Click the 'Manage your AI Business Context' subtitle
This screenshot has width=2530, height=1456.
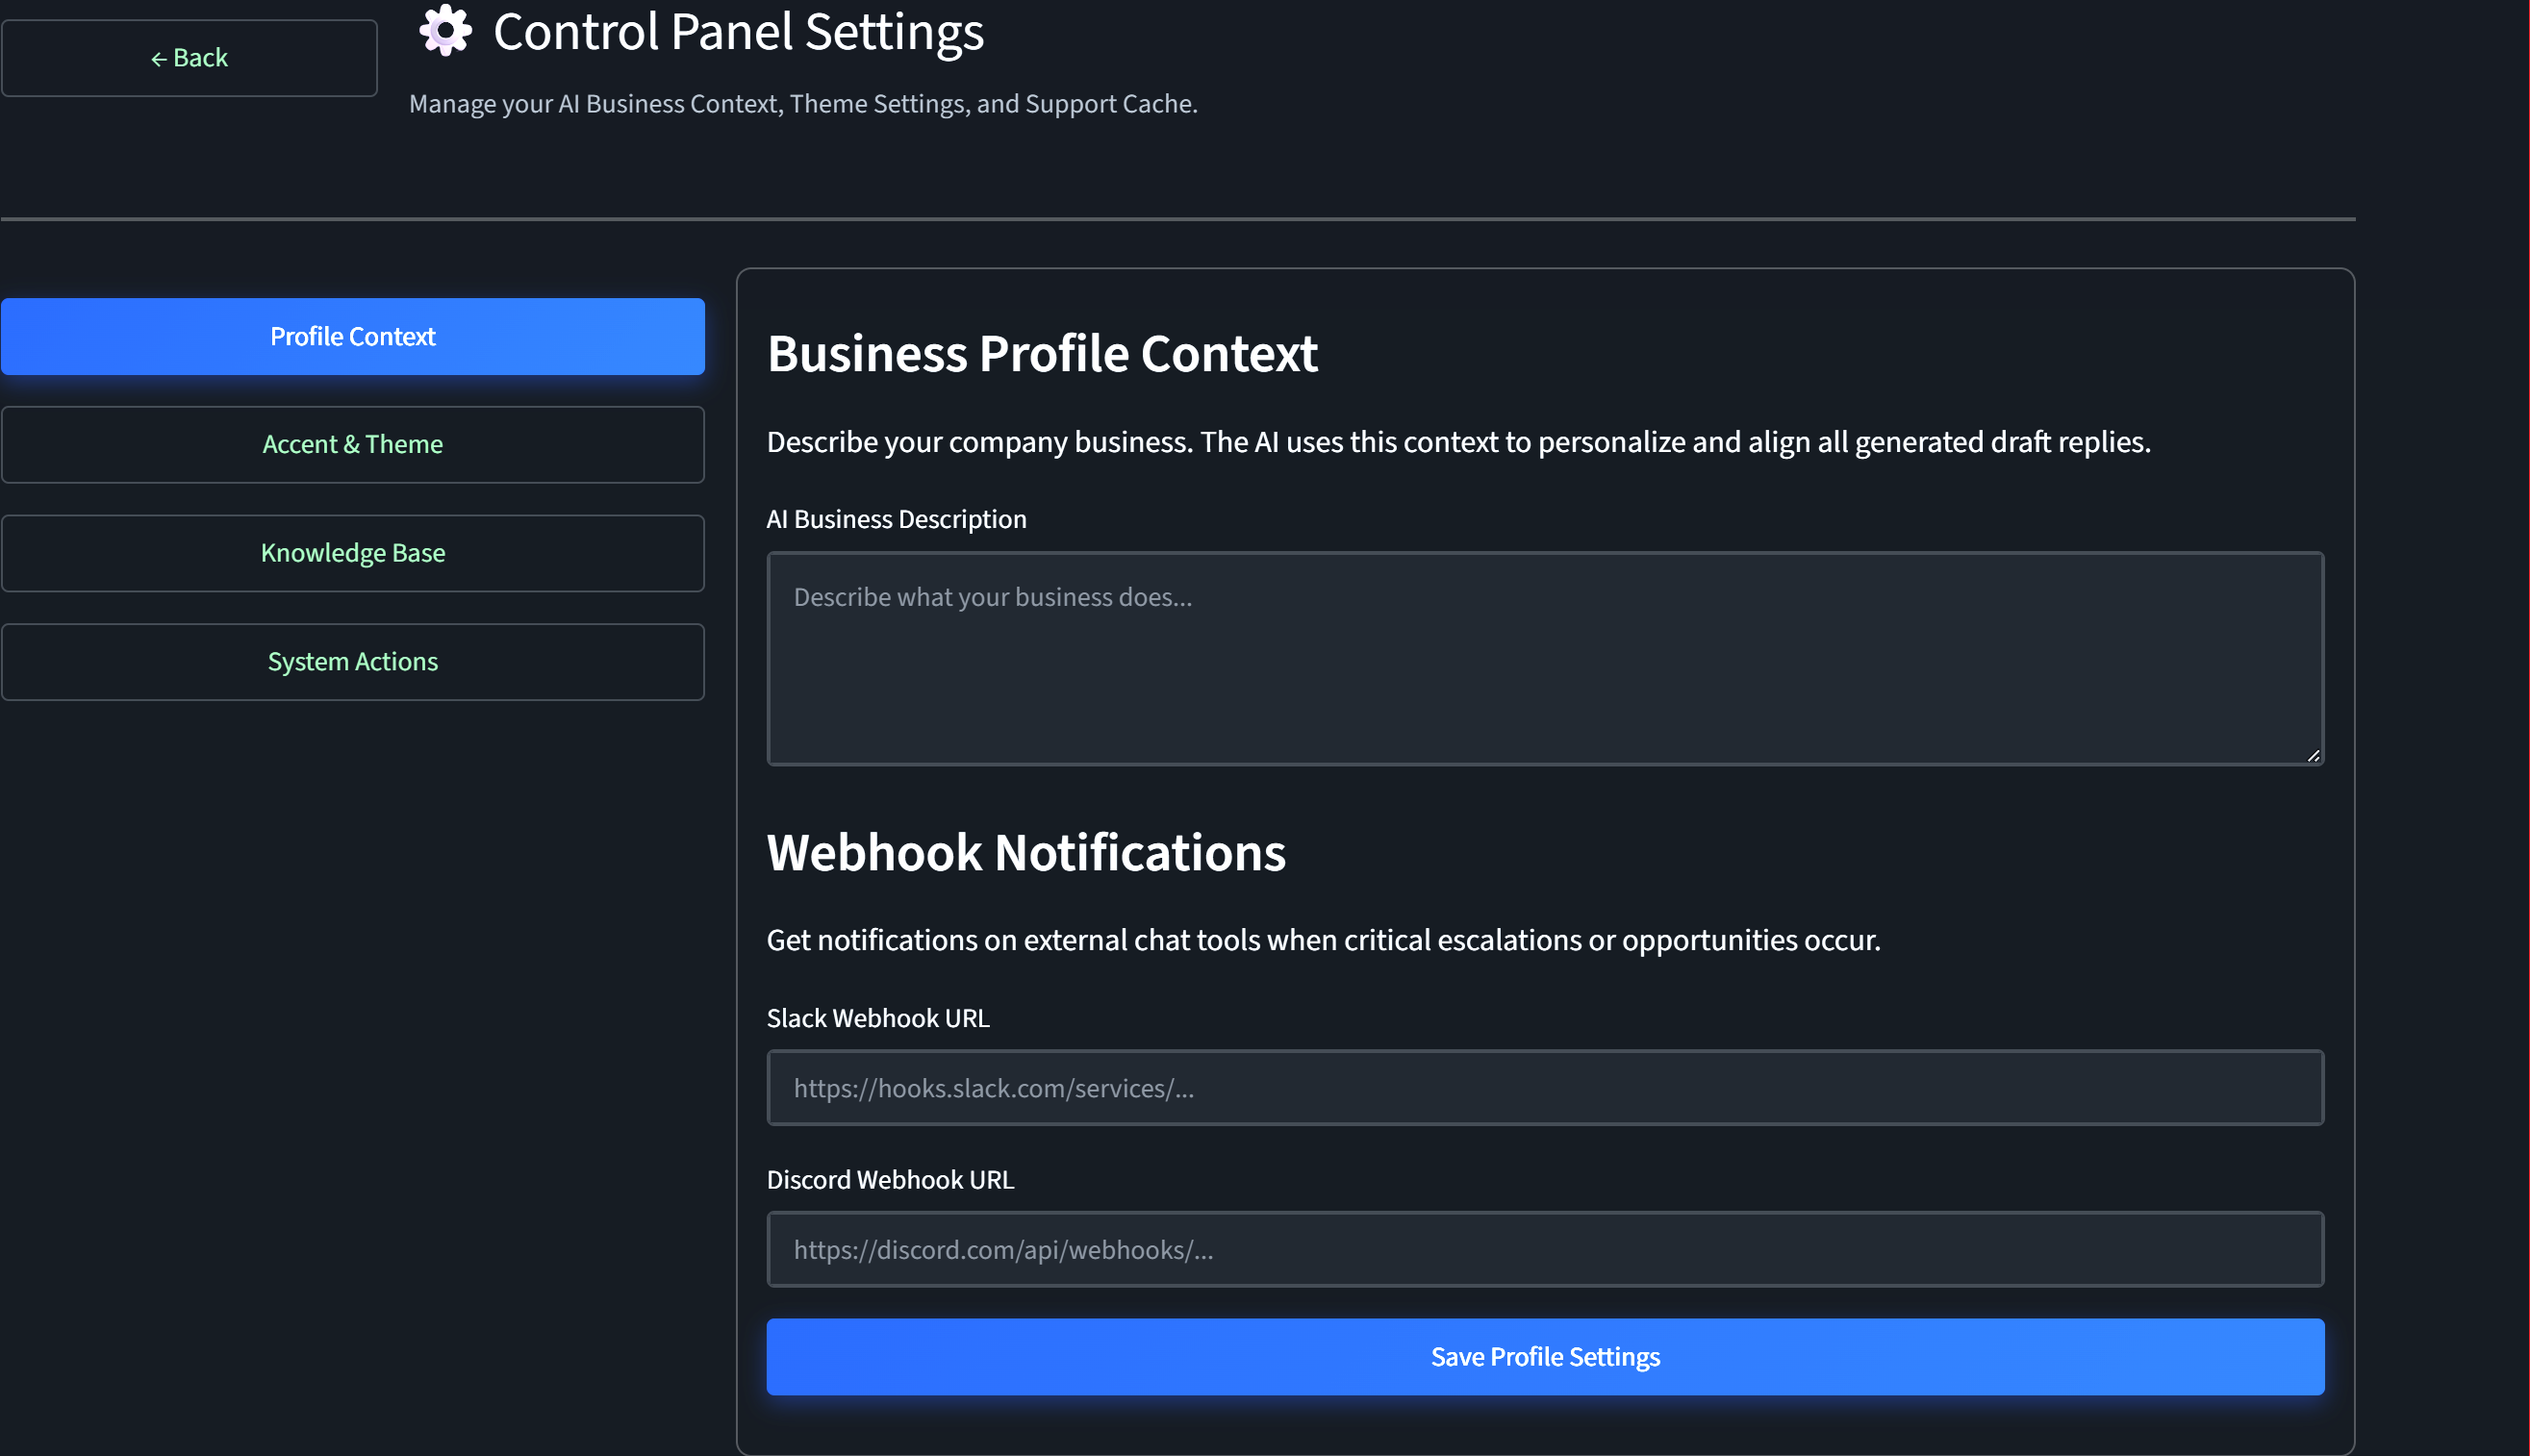tap(803, 104)
